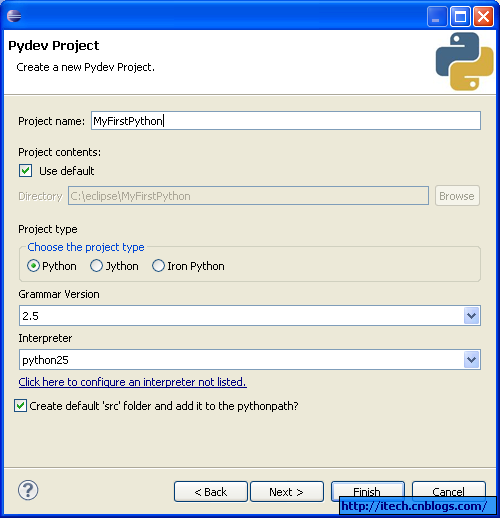The image size is (500, 518).
Task: Select the Jython project type radio
Action: (x=96, y=266)
